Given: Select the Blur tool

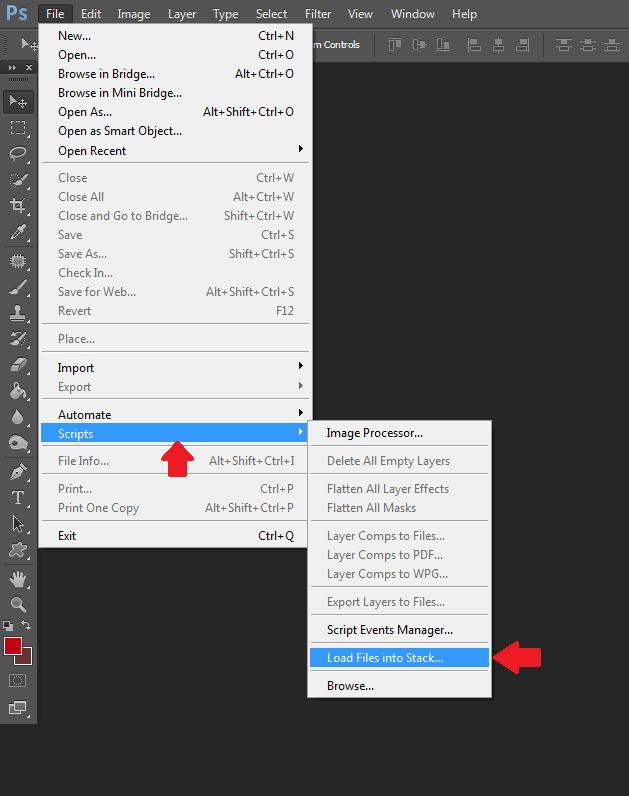Looking at the screenshot, I should pos(18,417).
